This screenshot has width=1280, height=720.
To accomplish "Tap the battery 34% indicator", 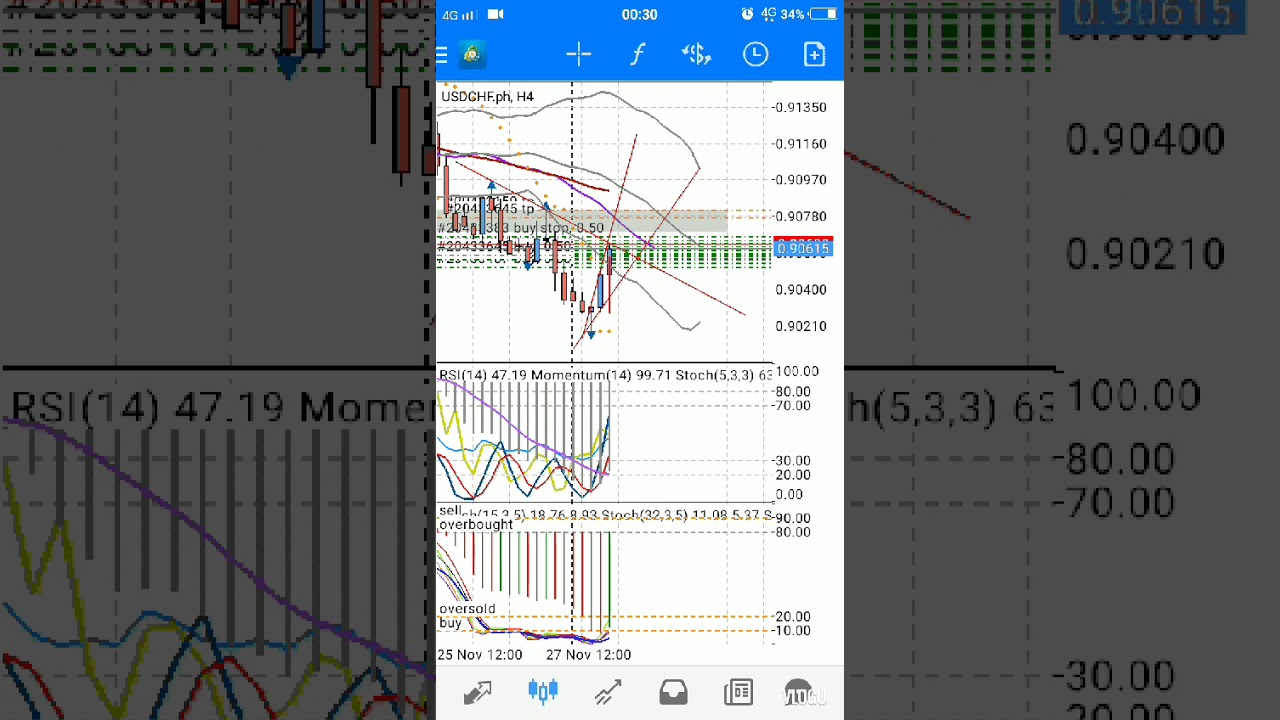I will (811, 14).
